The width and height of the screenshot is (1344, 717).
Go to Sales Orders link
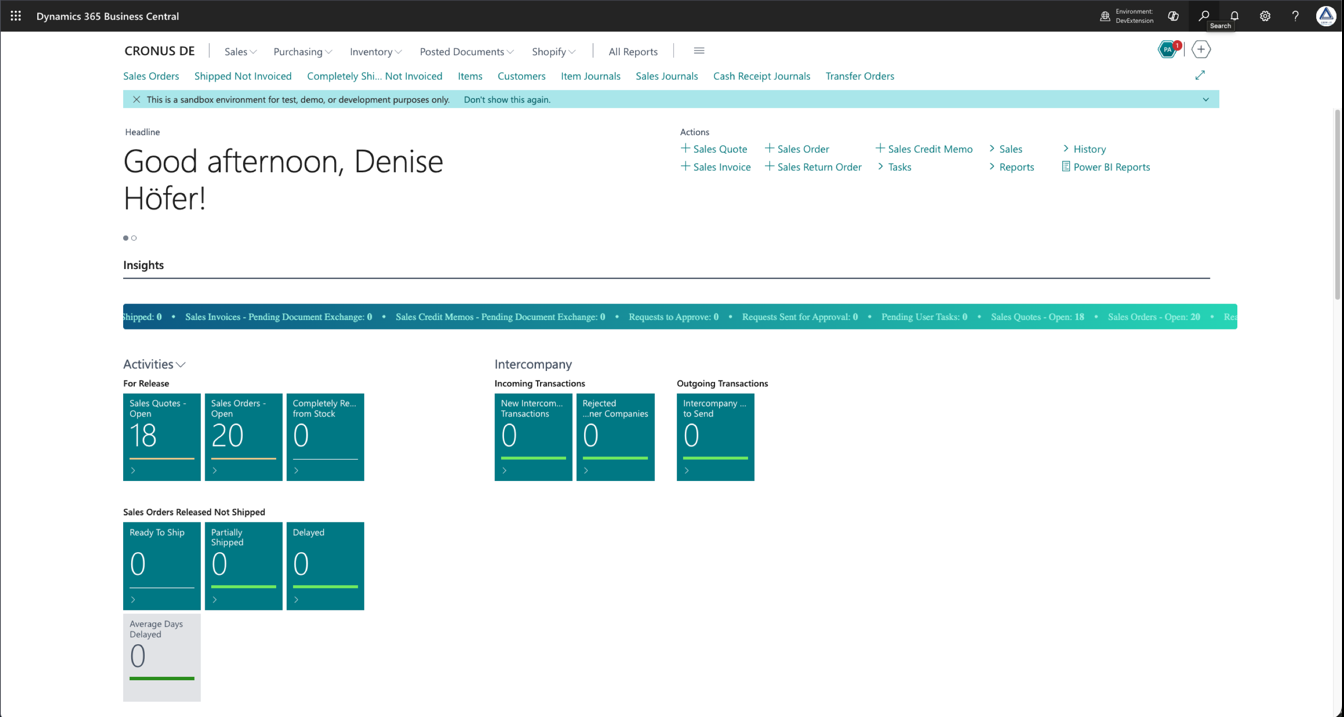[x=151, y=76]
